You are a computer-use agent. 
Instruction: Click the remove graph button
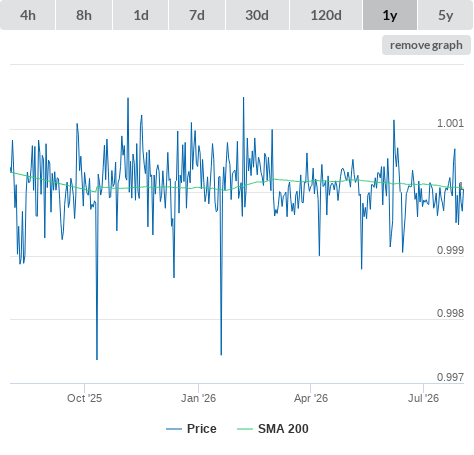pos(426,45)
